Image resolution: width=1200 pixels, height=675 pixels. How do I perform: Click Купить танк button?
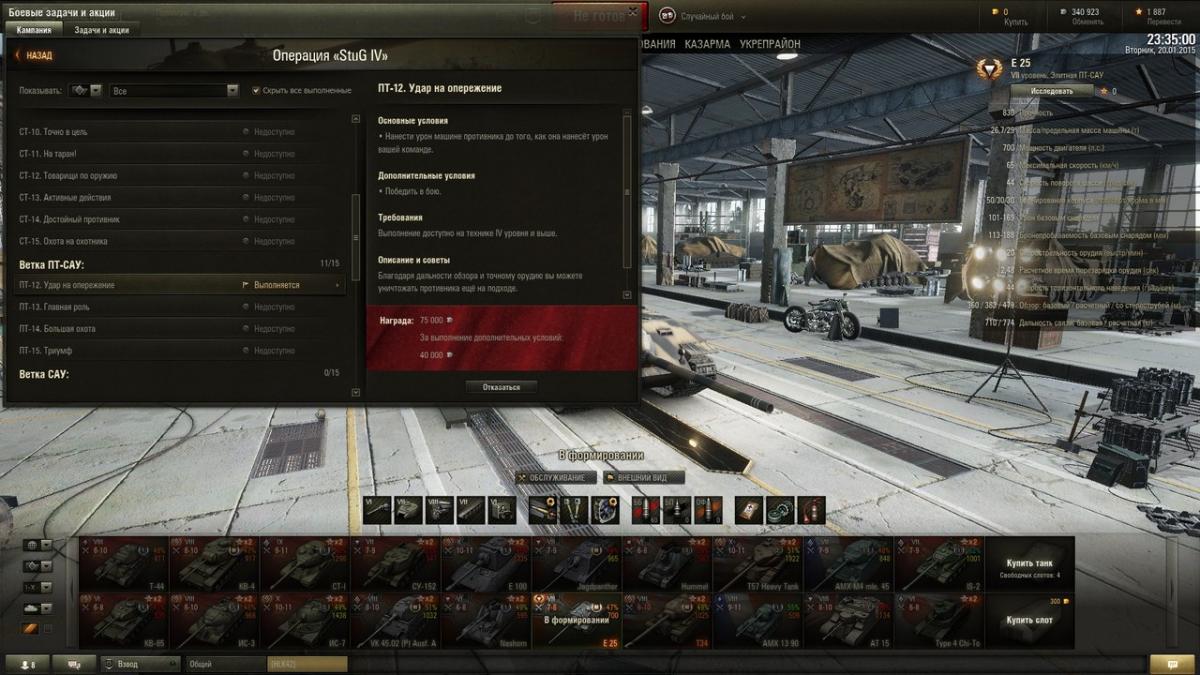point(1030,564)
